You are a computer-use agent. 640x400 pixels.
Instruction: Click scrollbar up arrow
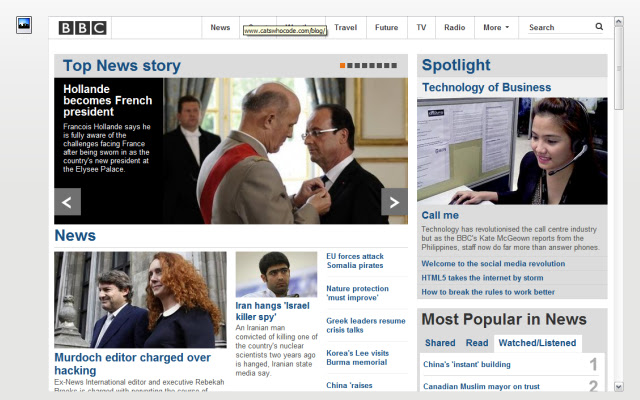pos(619,21)
